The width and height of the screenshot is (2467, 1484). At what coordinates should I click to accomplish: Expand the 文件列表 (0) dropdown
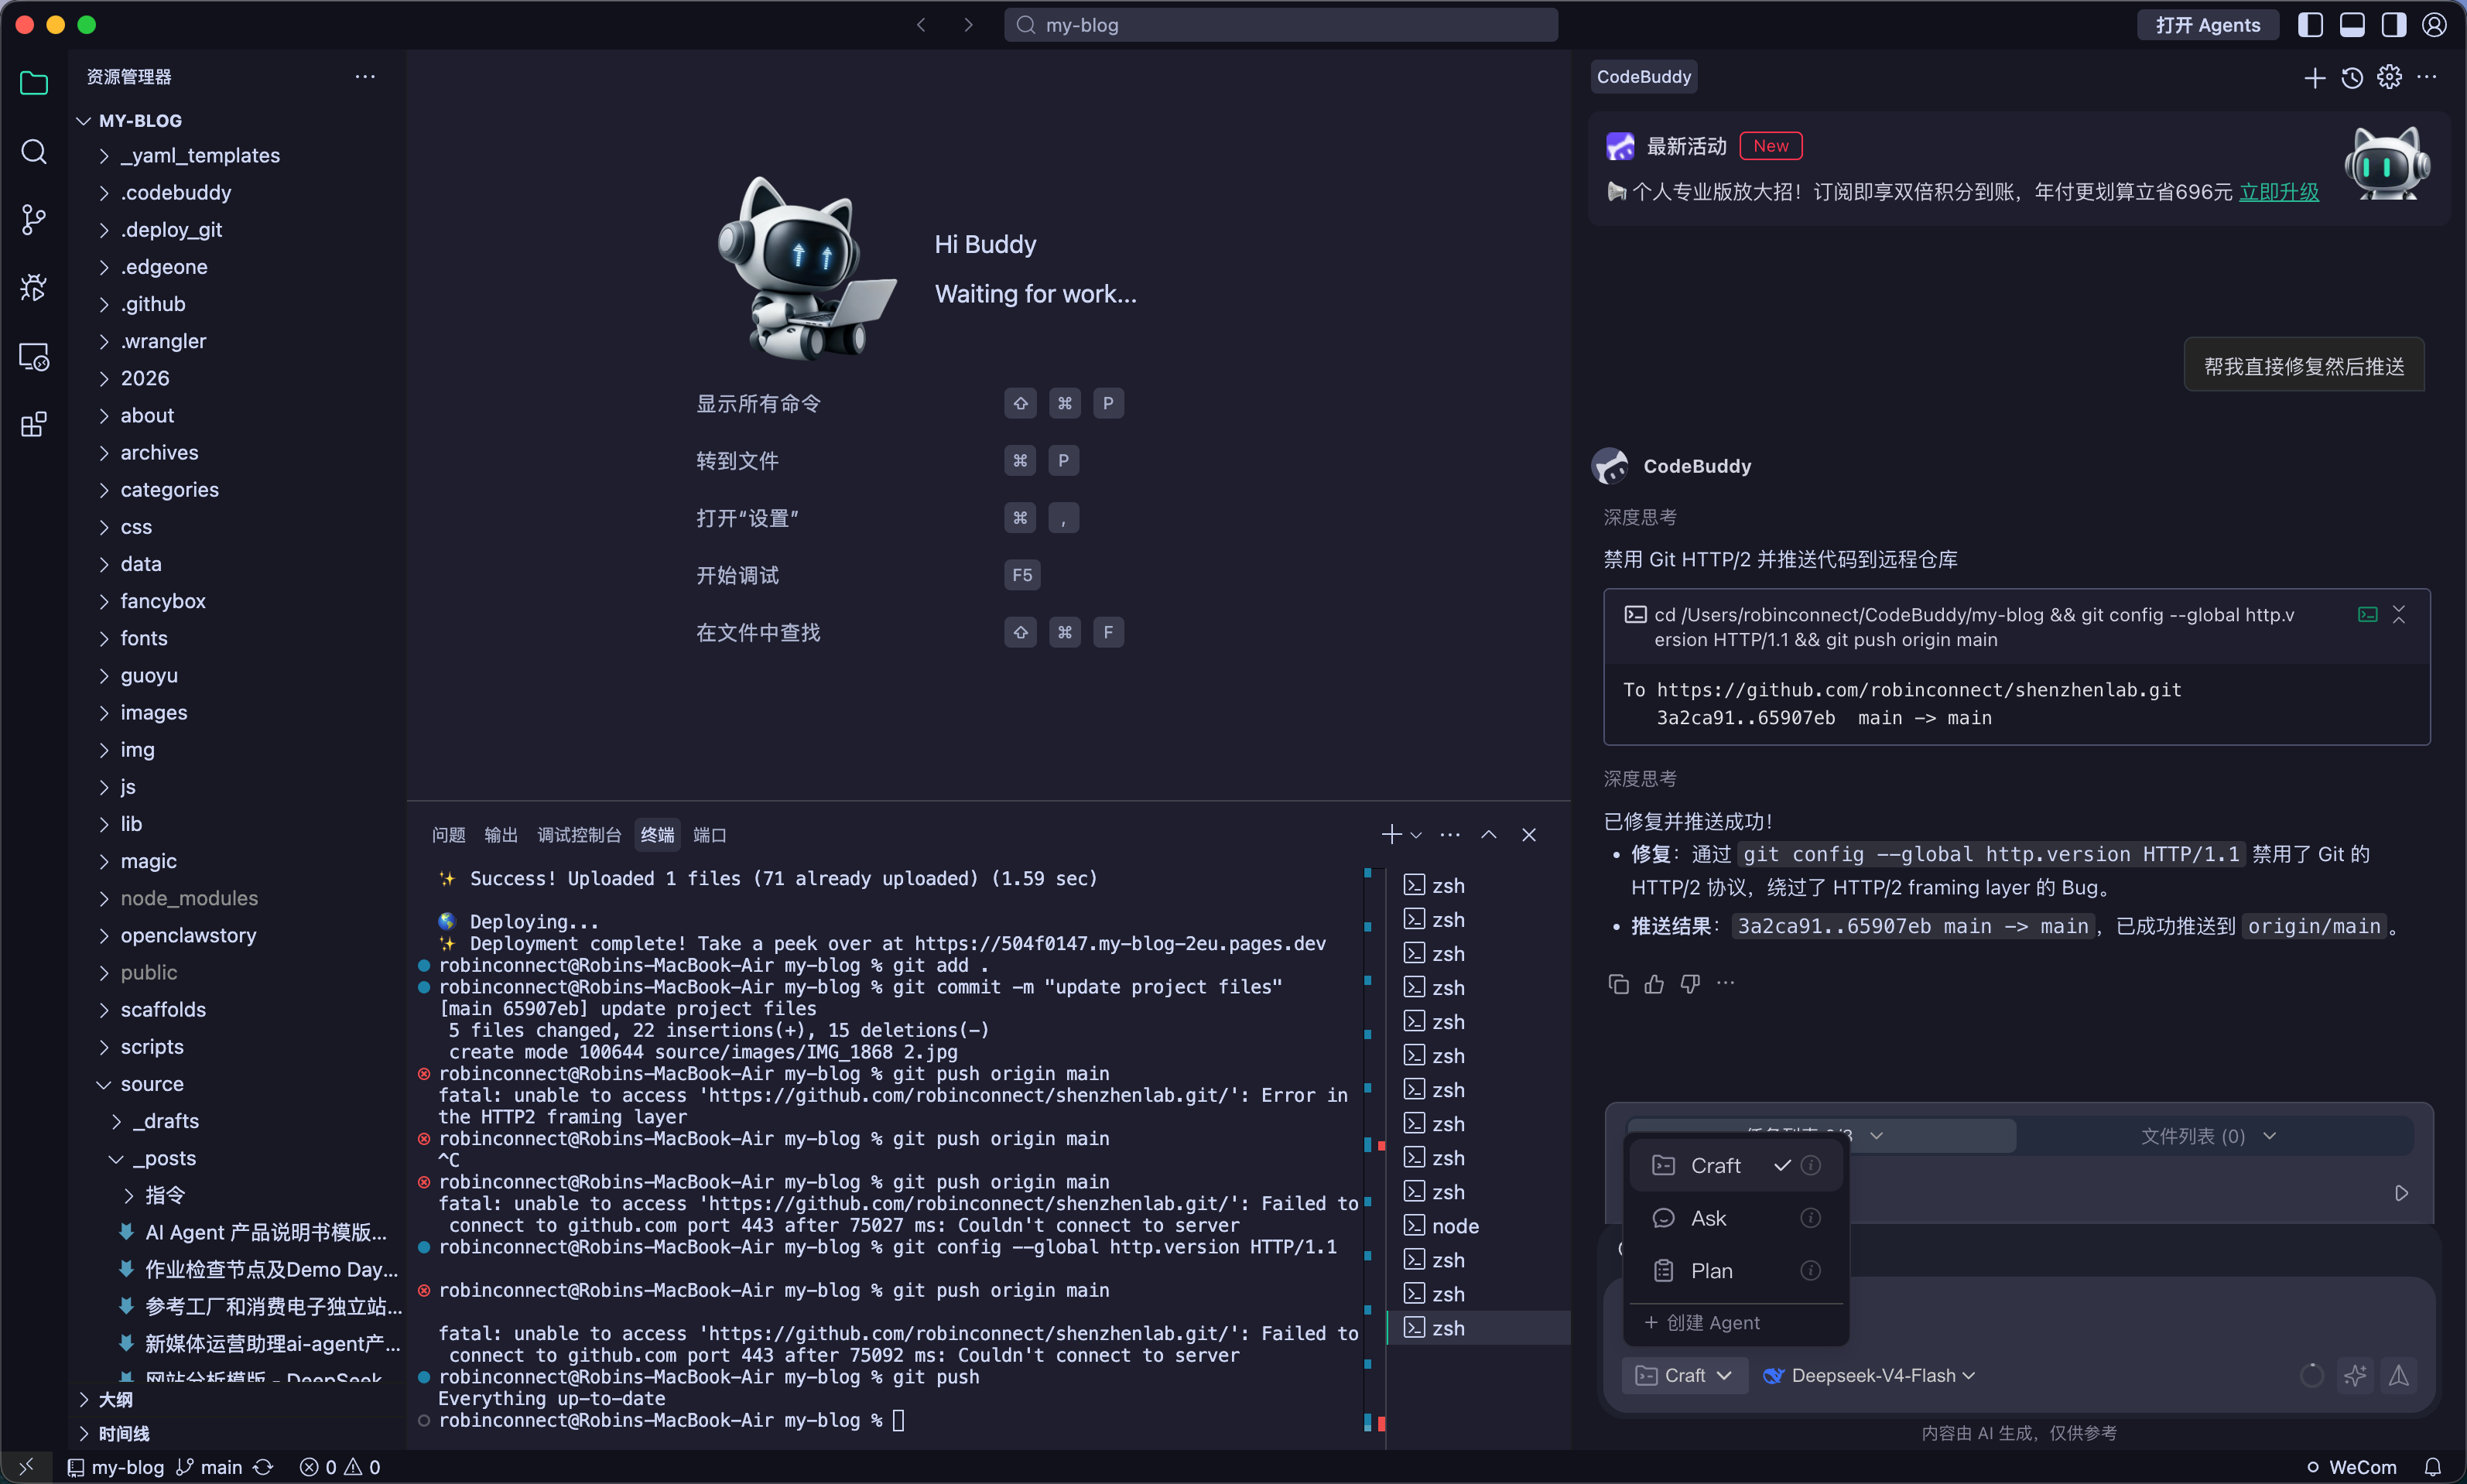tap(2209, 1137)
